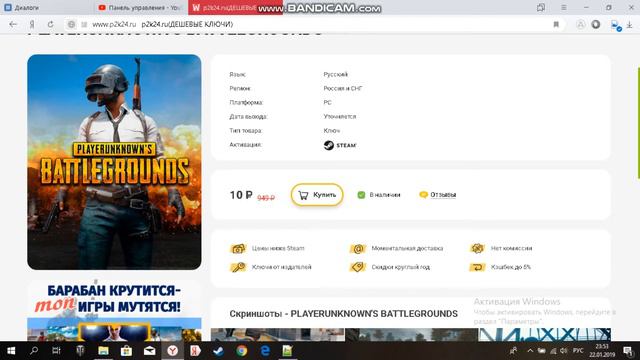Click the Цены ниже Steam icon

[x=238, y=248]
